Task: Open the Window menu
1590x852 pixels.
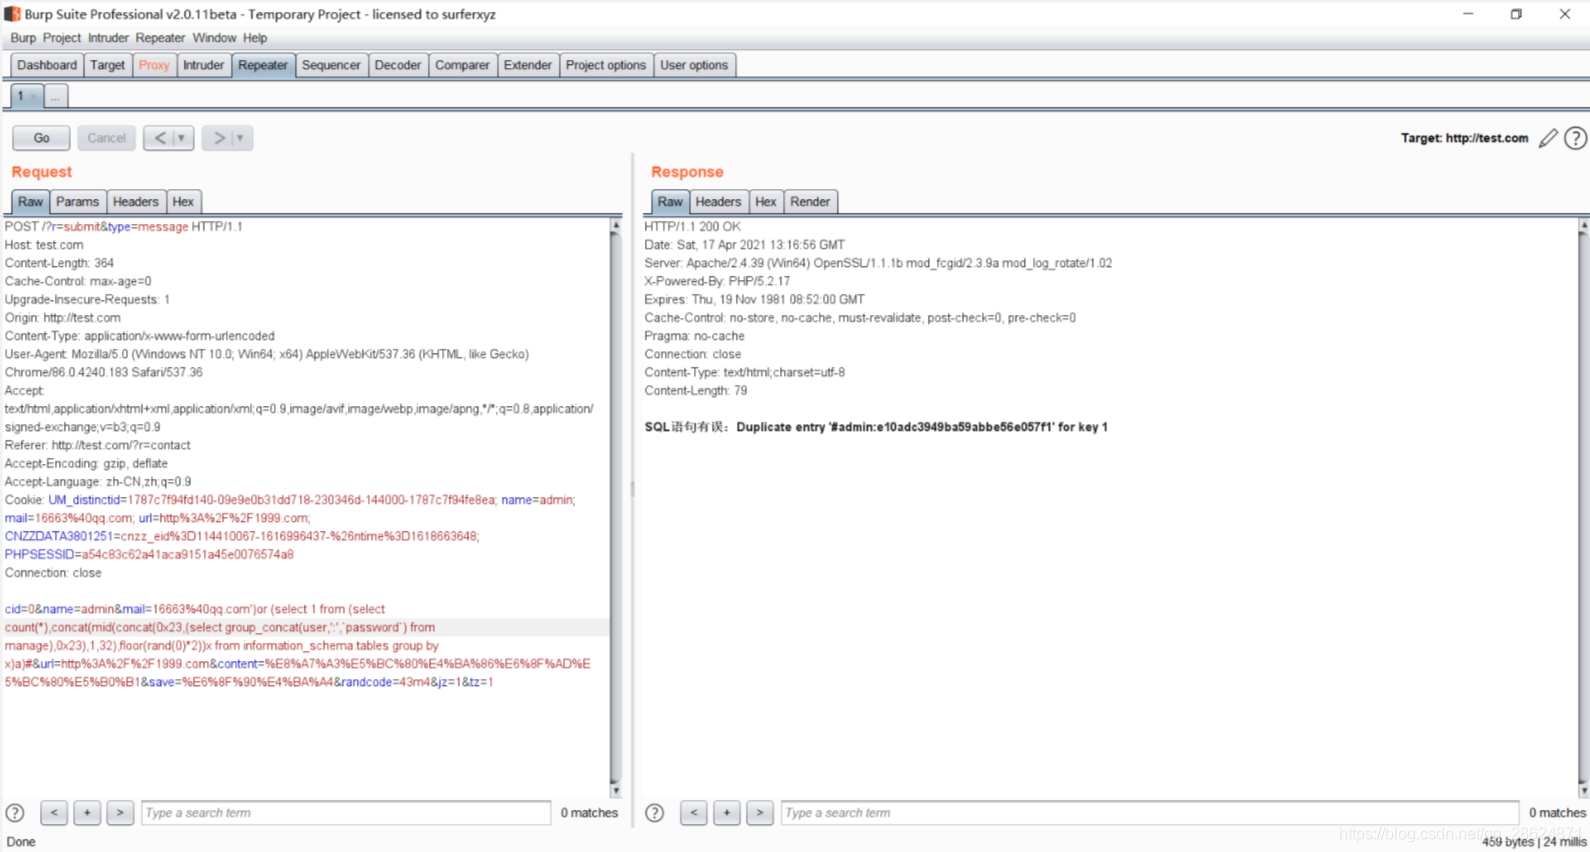Action: 214,38
